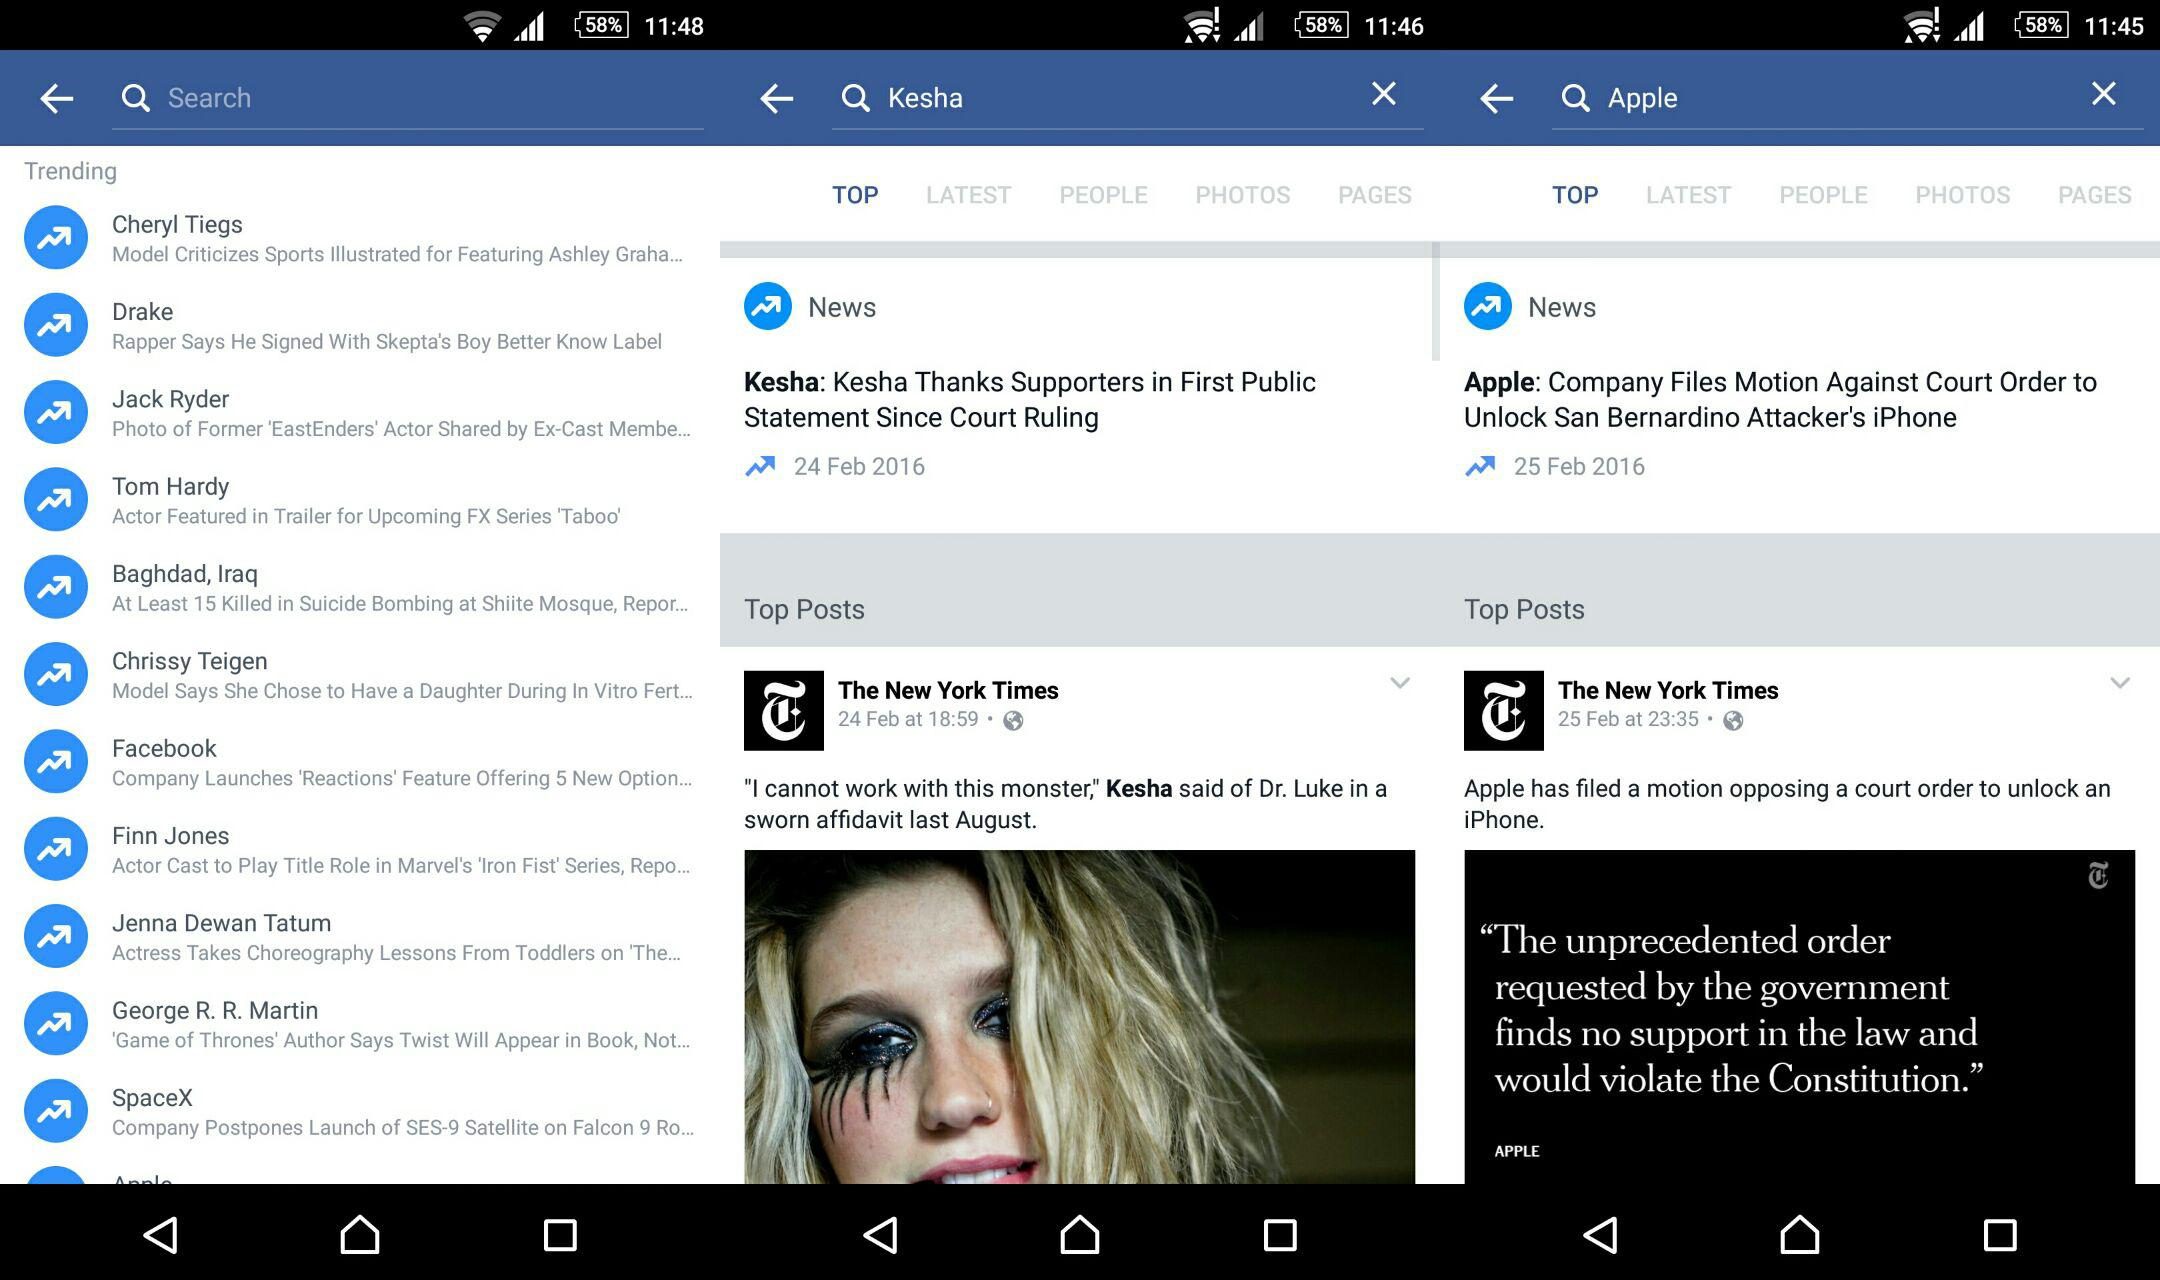The height and width of the screenshot is (1280, 2160).
Task: Select TOP tab in Apple results
Action: click(1575, 195)
